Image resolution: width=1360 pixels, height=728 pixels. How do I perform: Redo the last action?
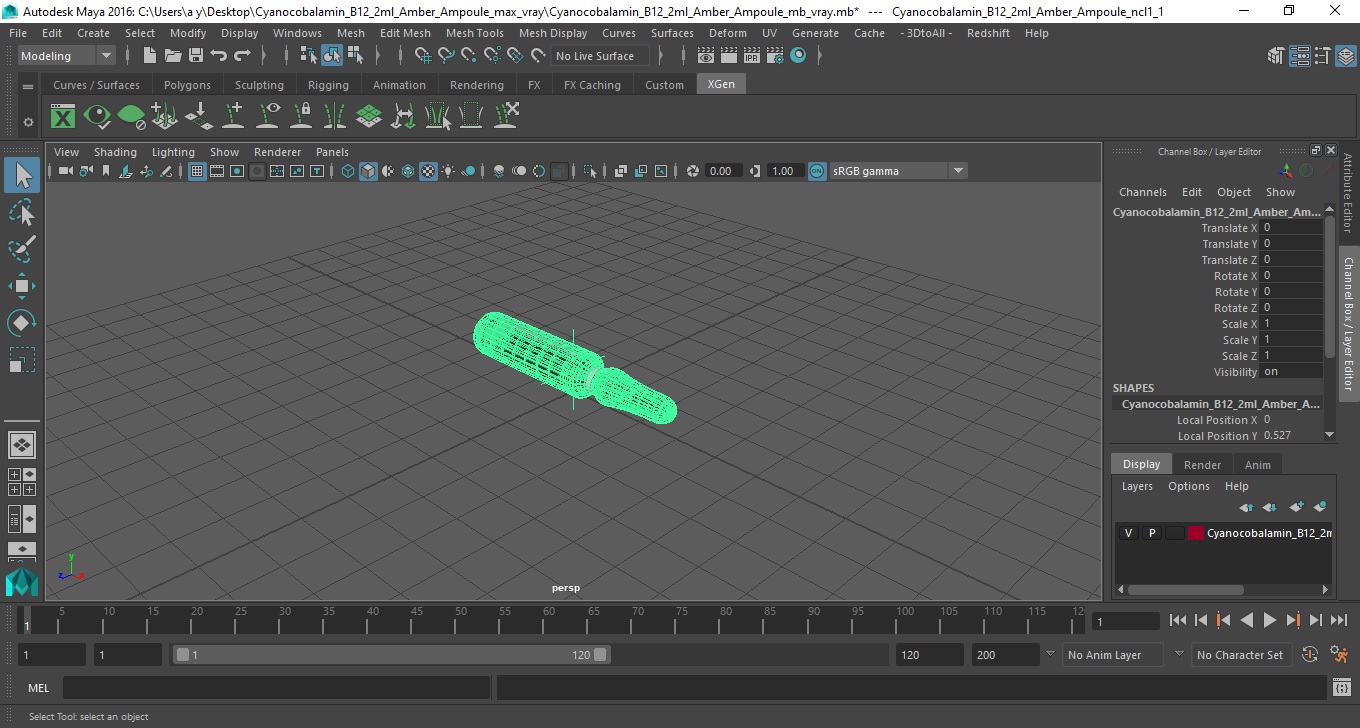tap(242, 56)
